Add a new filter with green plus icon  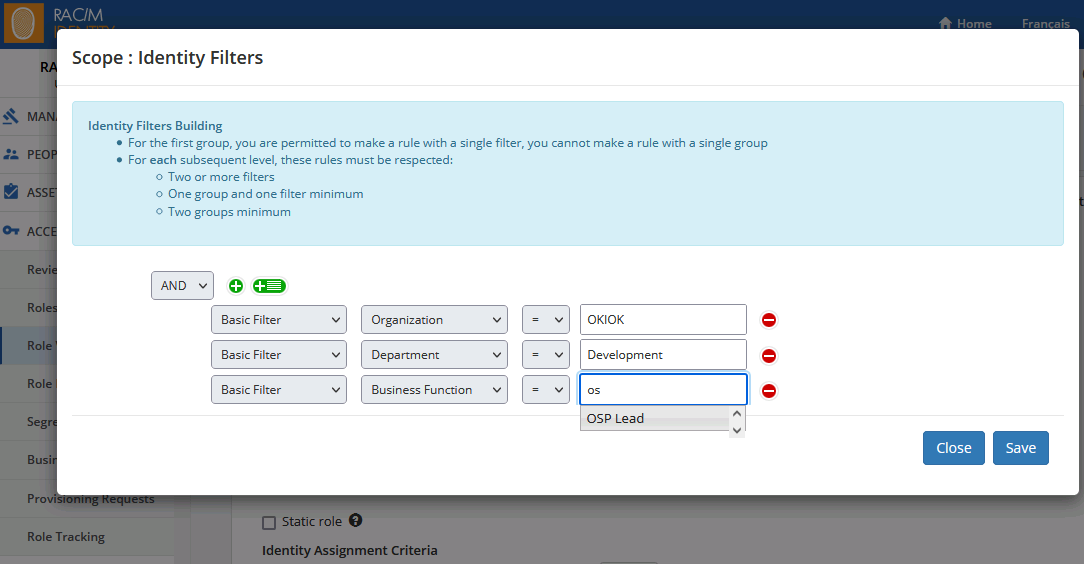click(236, 286)
